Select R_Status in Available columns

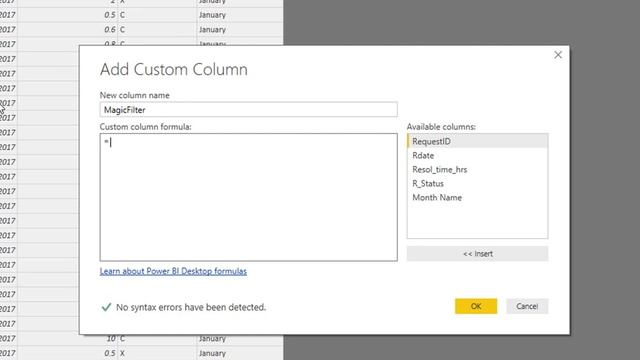click(x=477, y=183)
